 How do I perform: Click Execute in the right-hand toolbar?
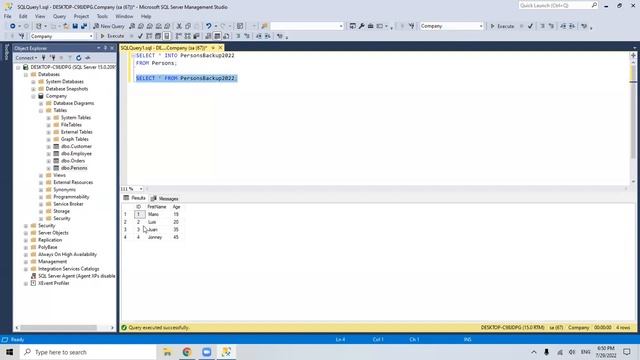coord(502,26)
